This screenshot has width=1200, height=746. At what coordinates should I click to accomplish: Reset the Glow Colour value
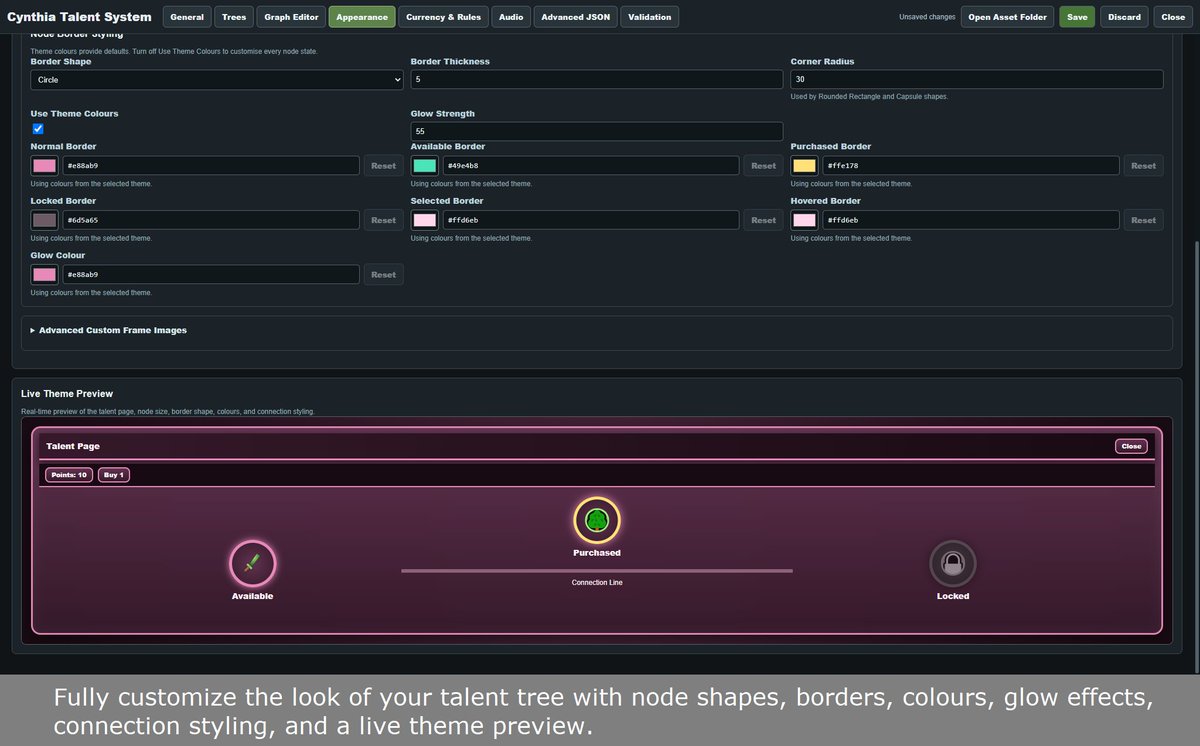(384, 274)
